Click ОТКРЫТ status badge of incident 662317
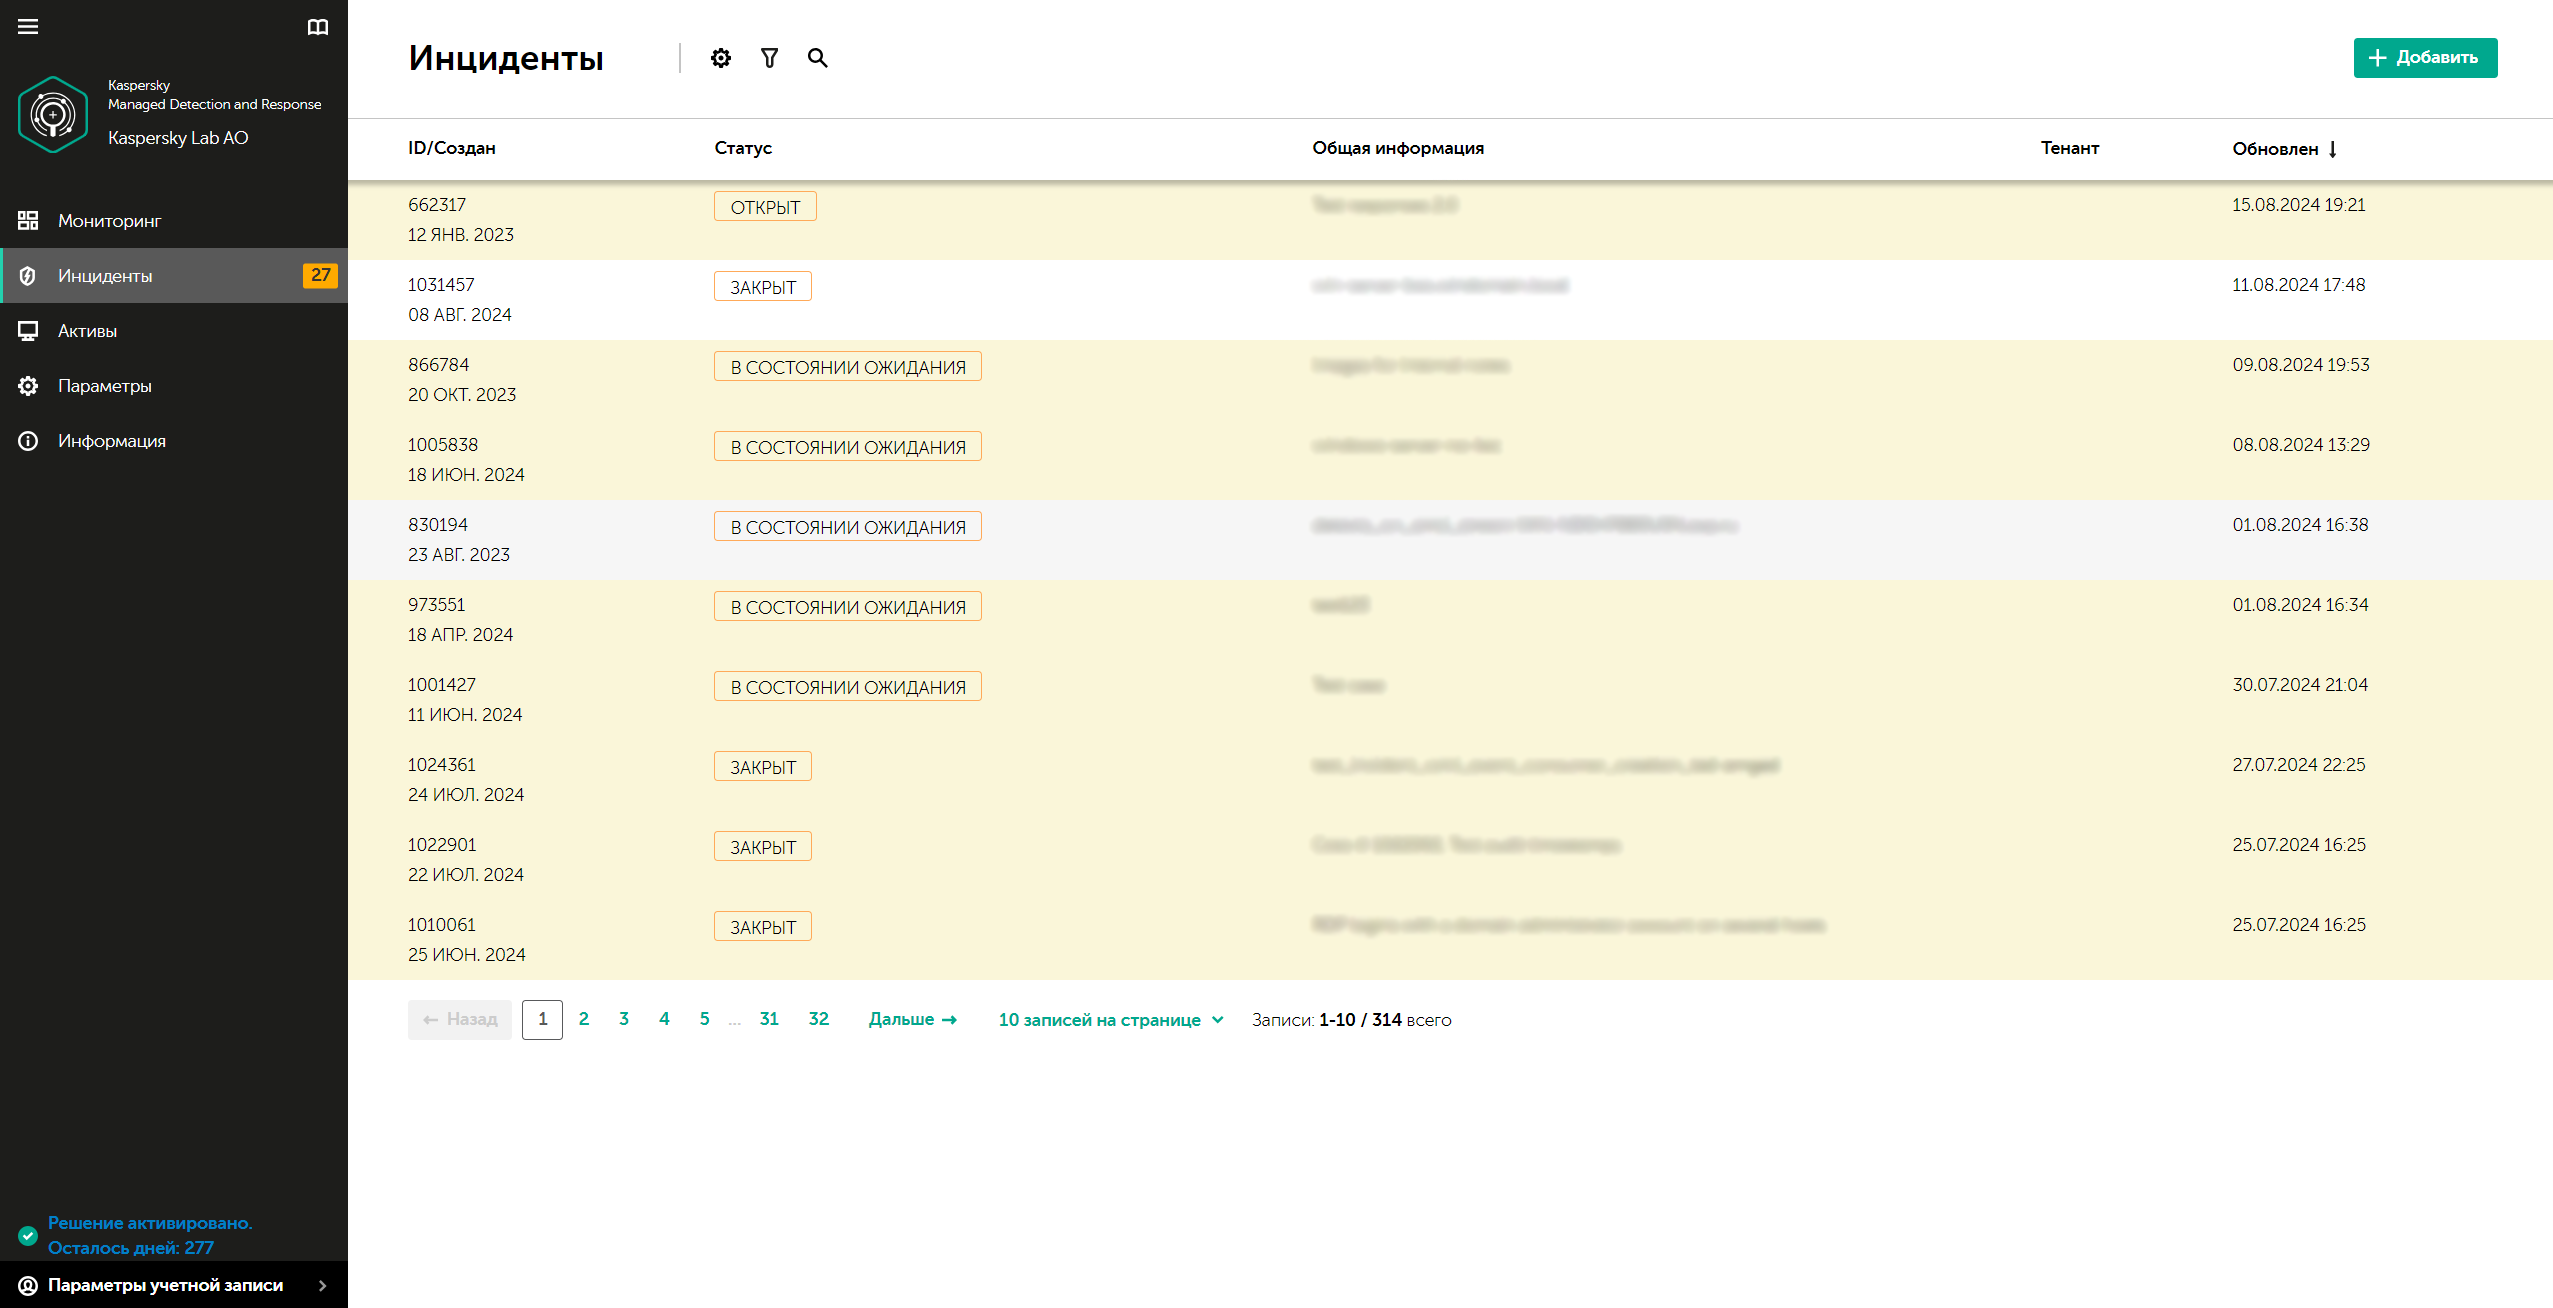2553x1308 pixels. click(765, 207)
